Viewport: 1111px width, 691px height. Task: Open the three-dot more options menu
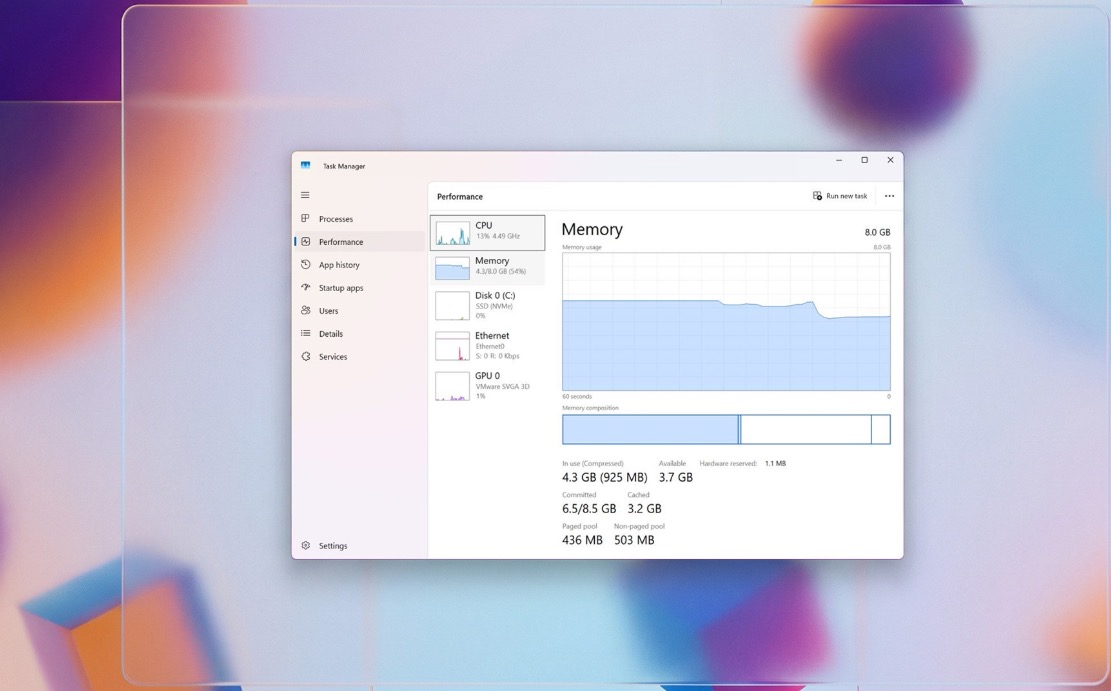pyautogui.click(x=889, y=196)
